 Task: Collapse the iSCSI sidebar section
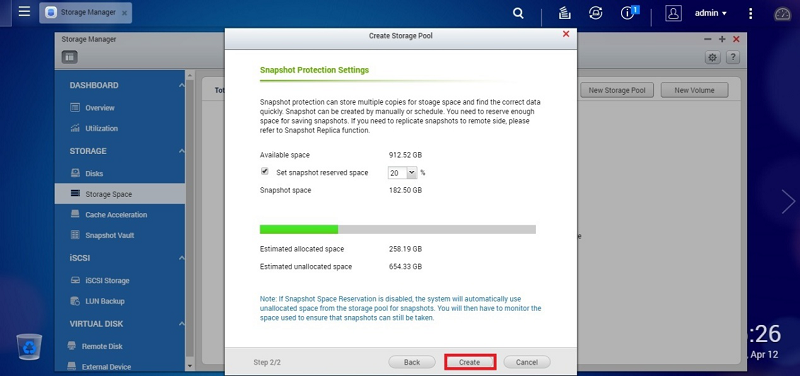pyautogui.click(x=182, y=258)
